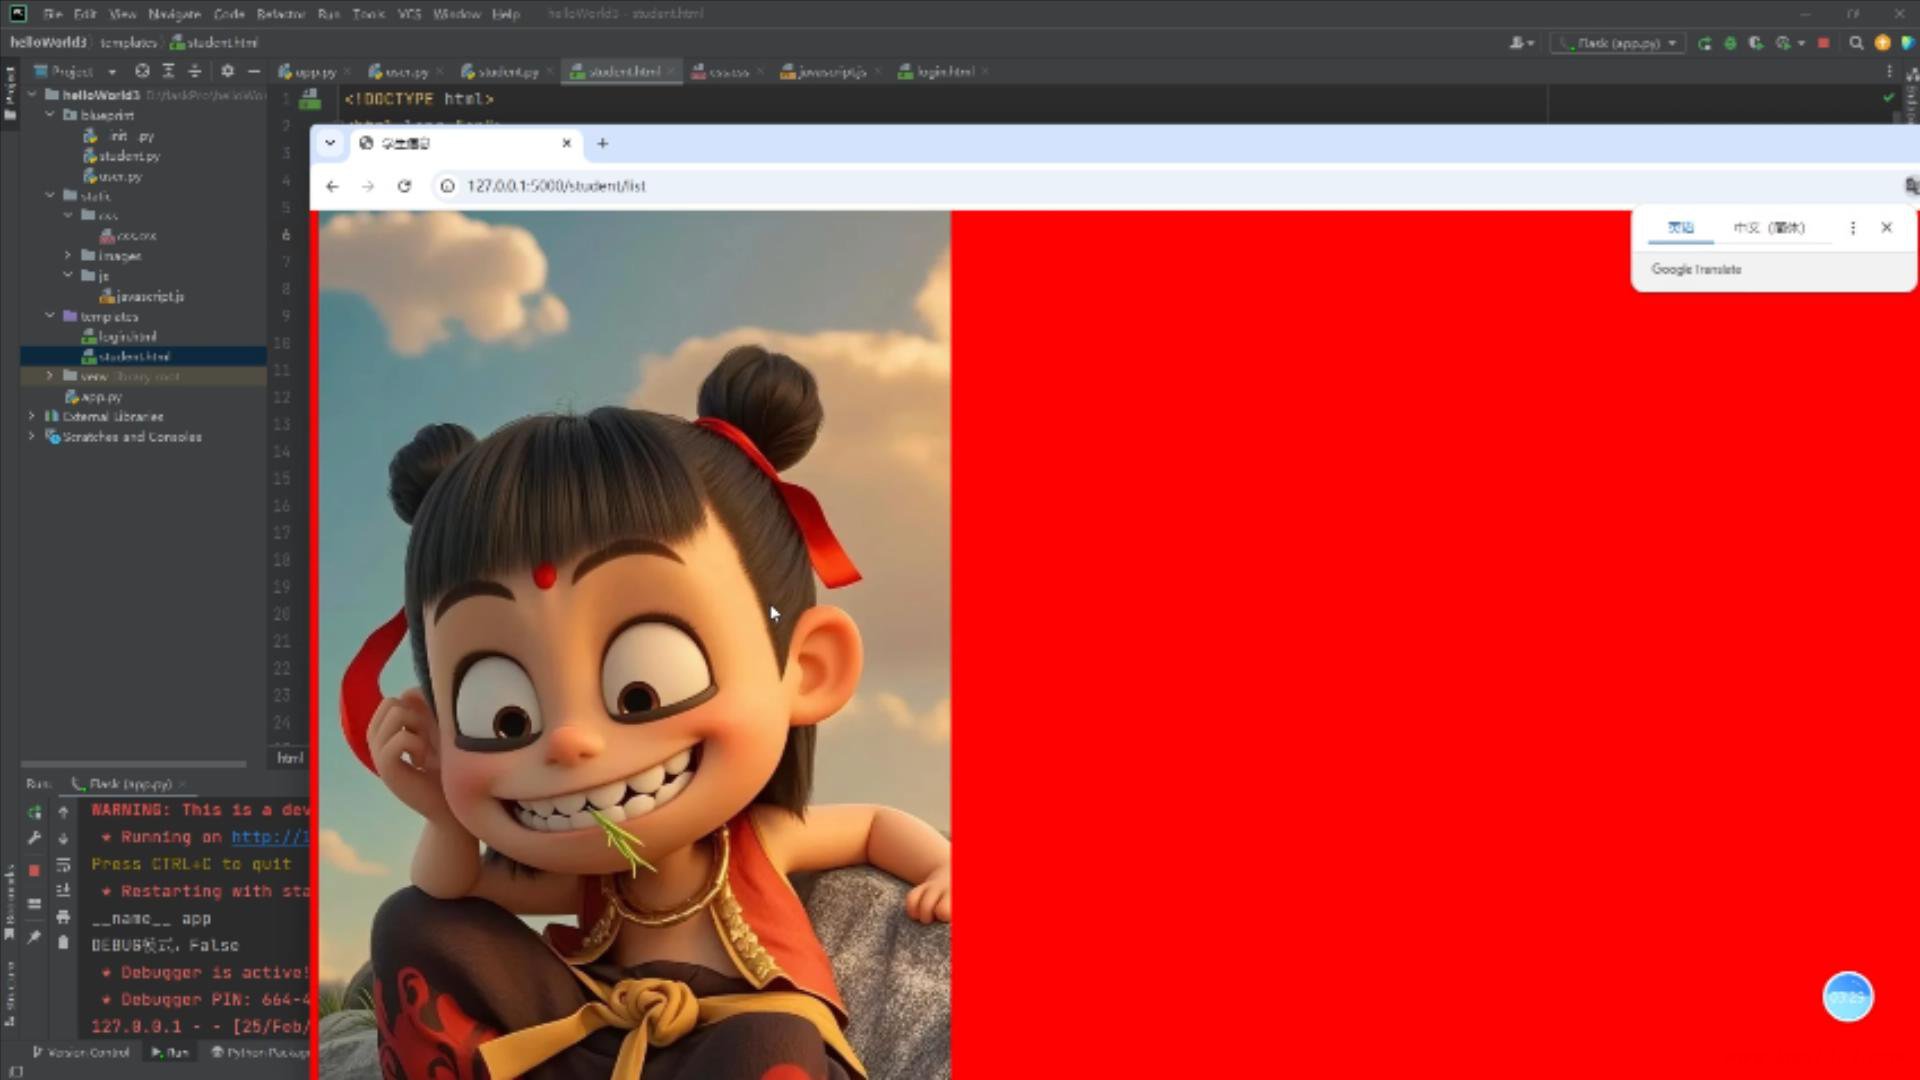Collapse the templates folder

click(x=50, y=316)
